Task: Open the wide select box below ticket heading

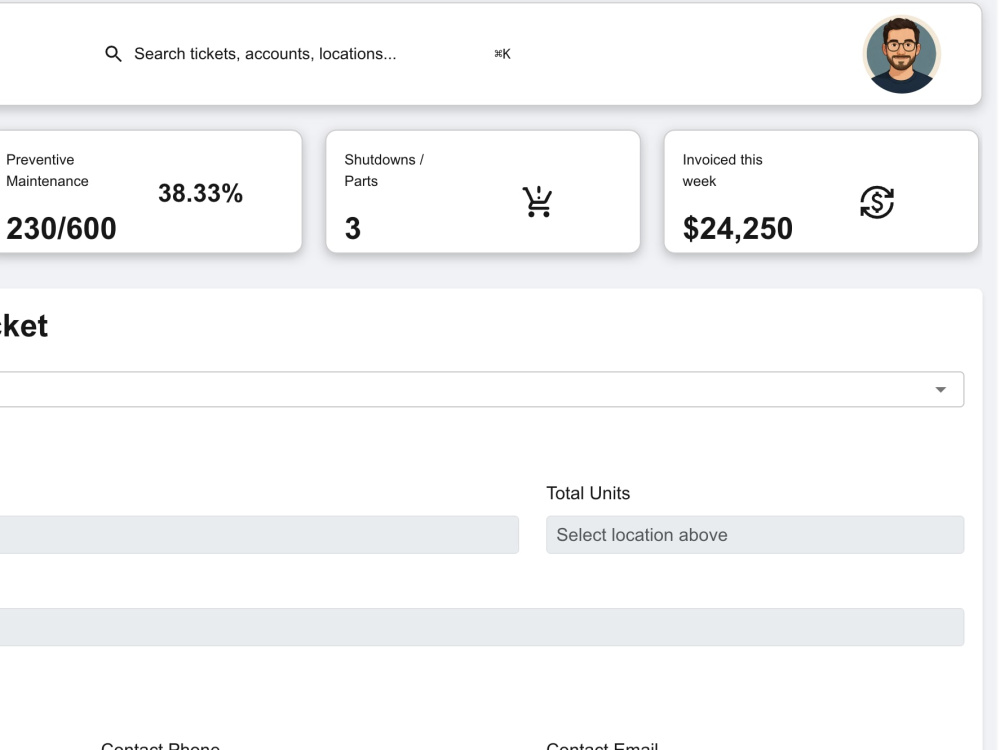Action: [482, 389]
